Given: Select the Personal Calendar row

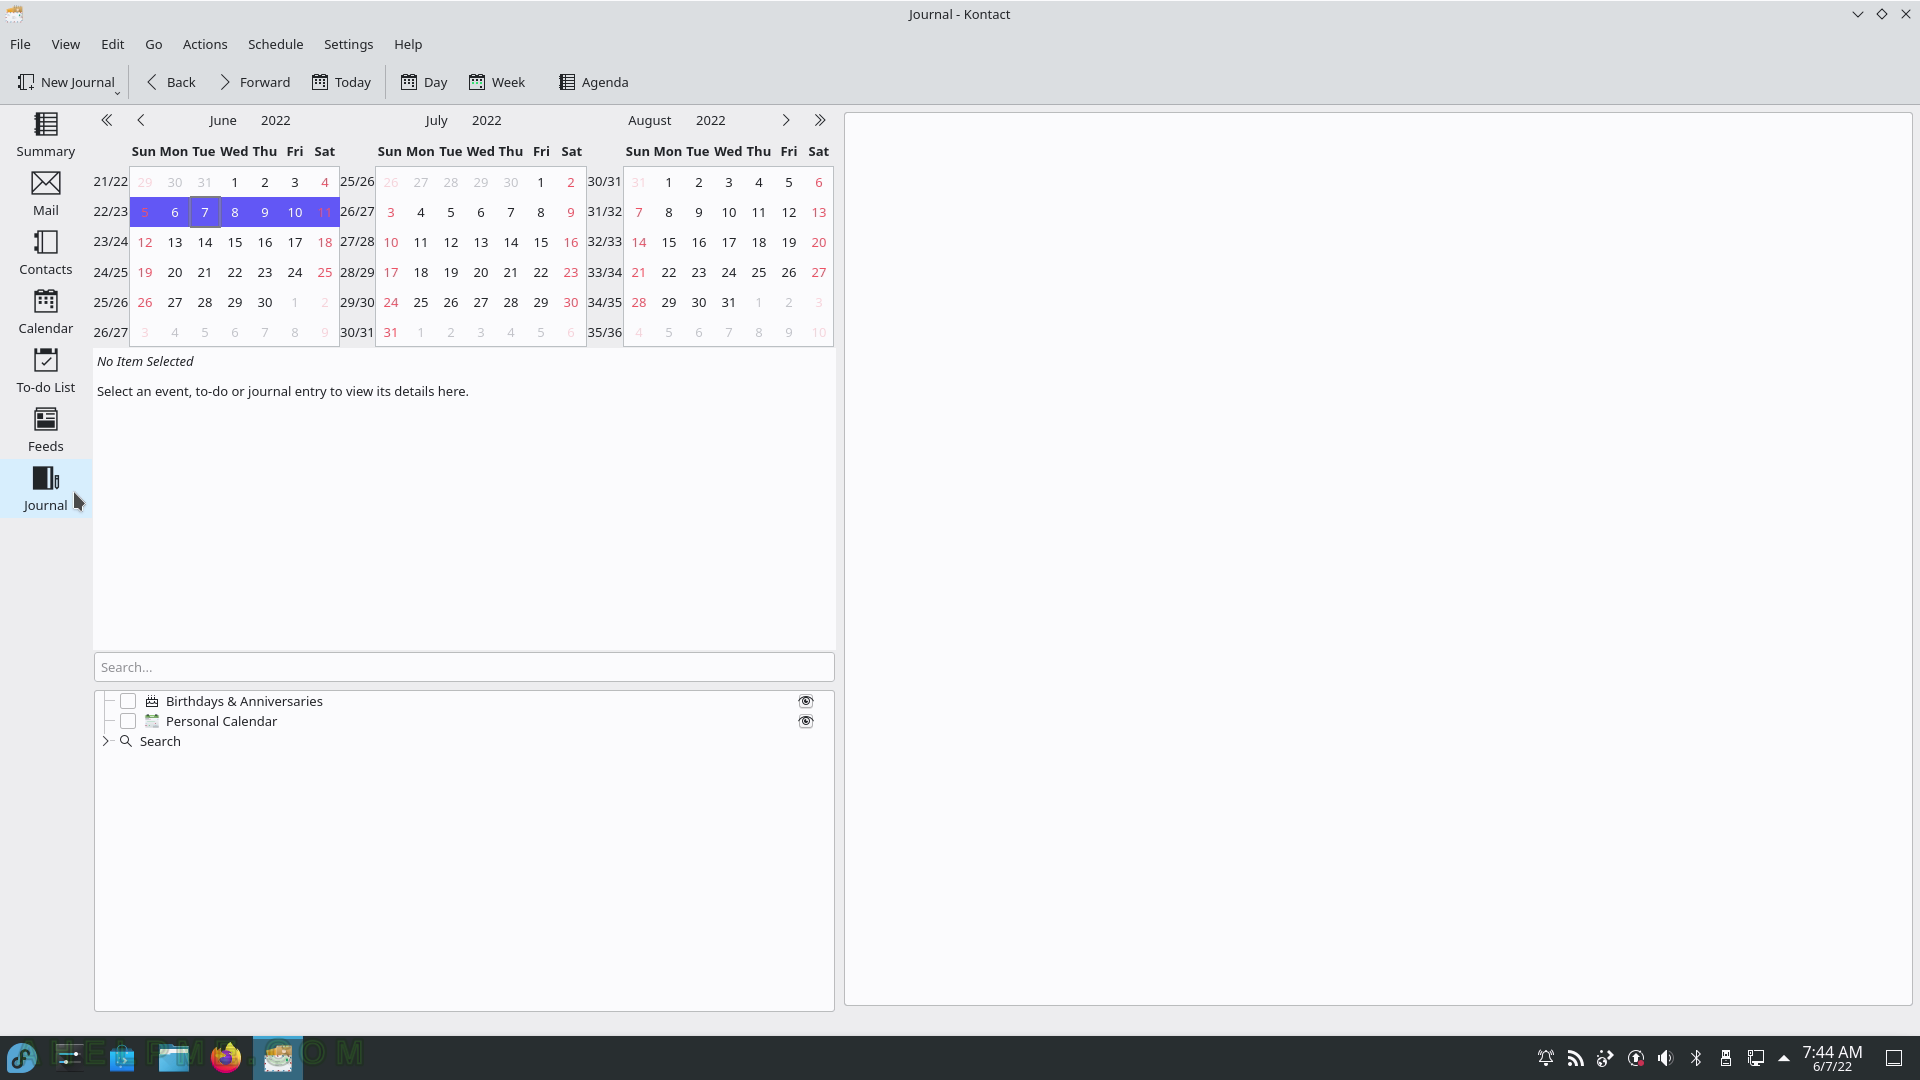Looking at the screenshot, I should point(464,721).
